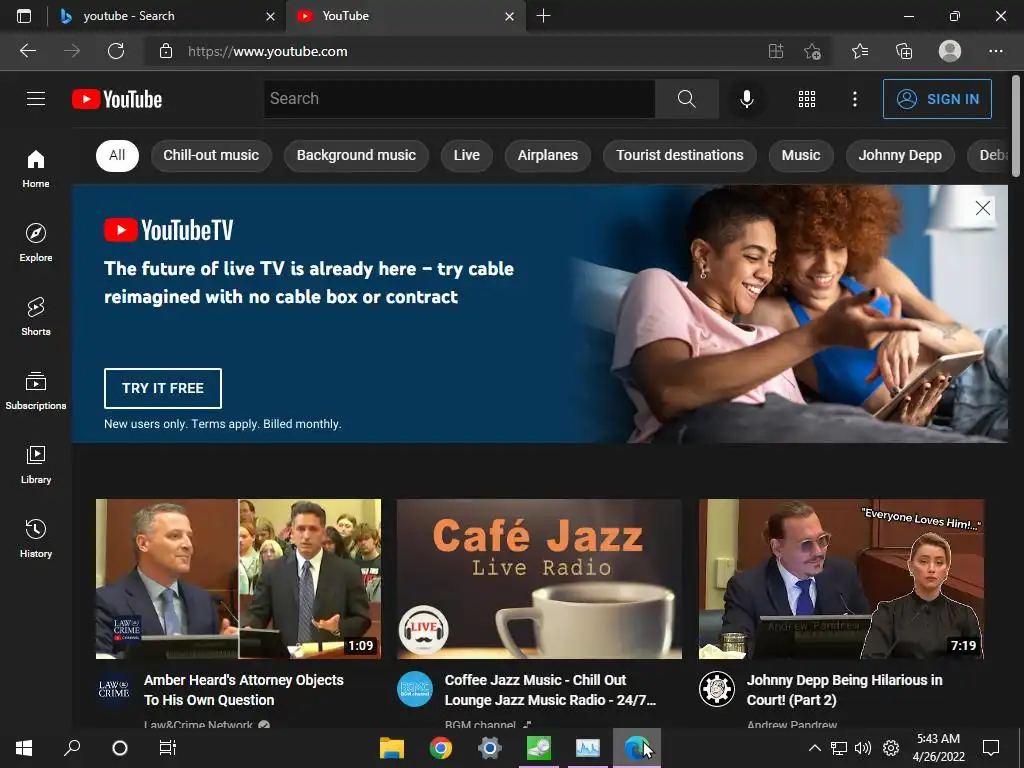Click TRY IT FREE button

tap(163, 388)
